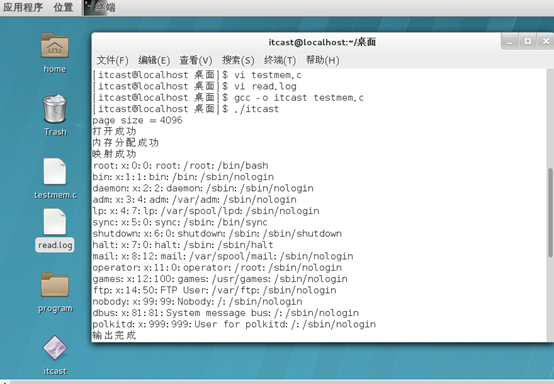554x384 pixels.
Task: Select the read.log file icon
Action: click(x=55, y=222)
